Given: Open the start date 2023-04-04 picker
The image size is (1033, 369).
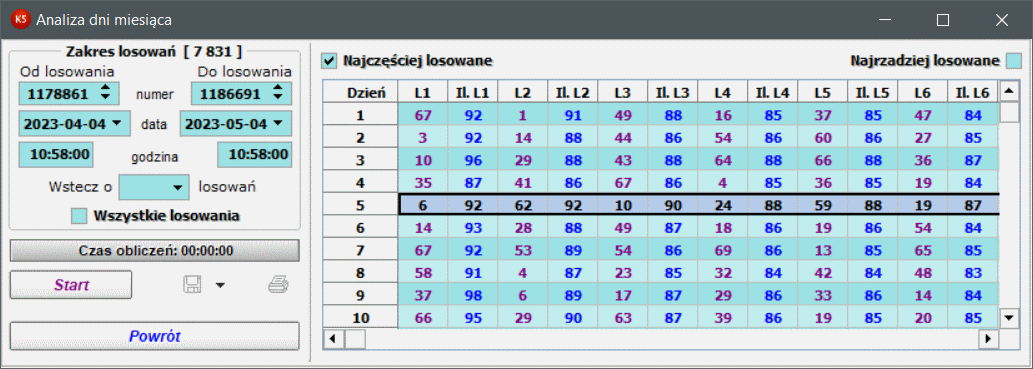Looking at the screenshot, I should point(117,123).
